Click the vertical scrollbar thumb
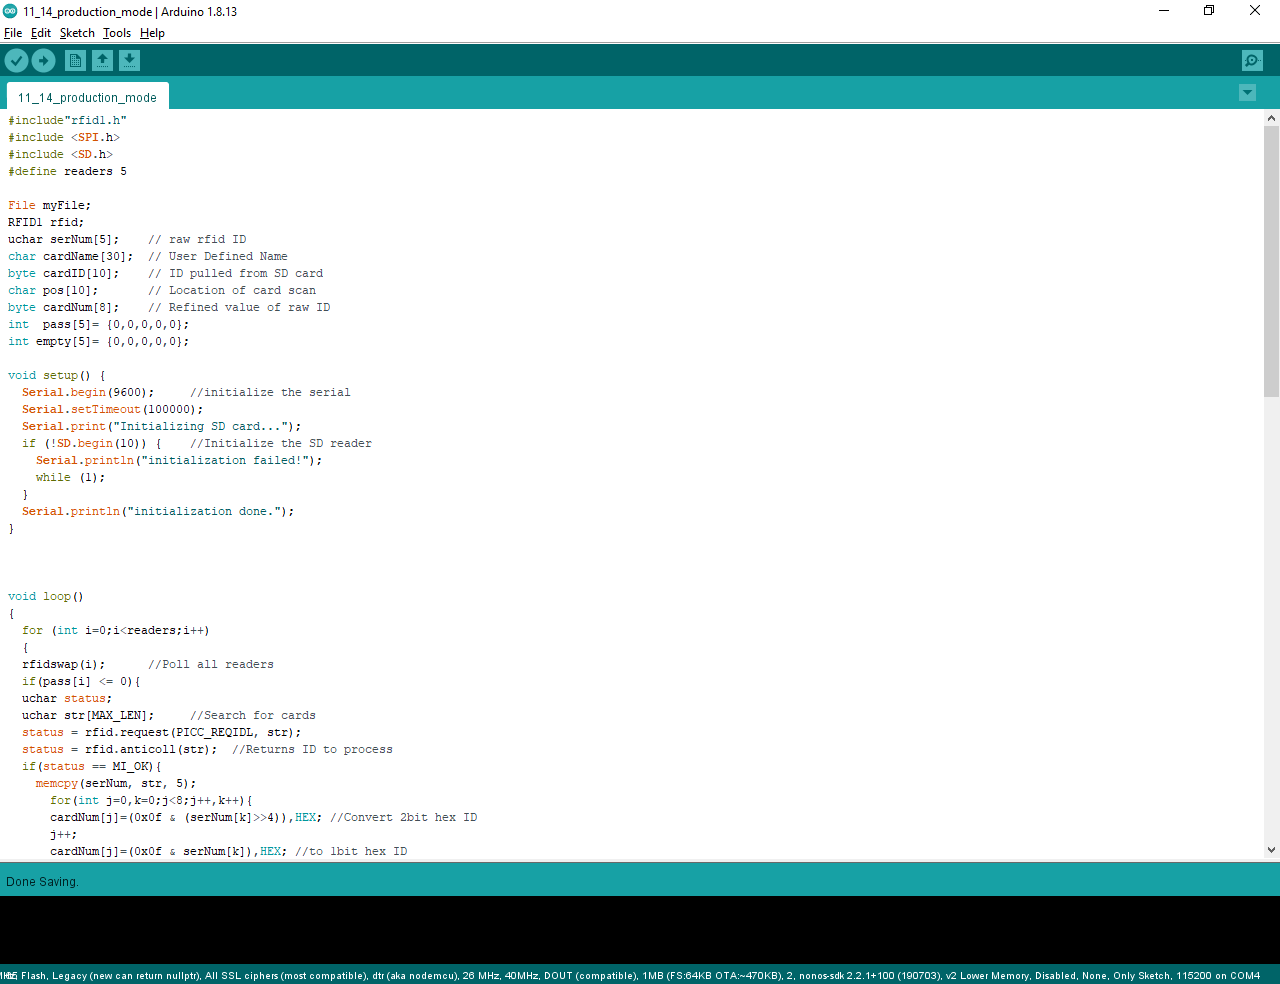Image resolution: width=1280 pixels, height=984 pixels. [x=1271, y=260]
